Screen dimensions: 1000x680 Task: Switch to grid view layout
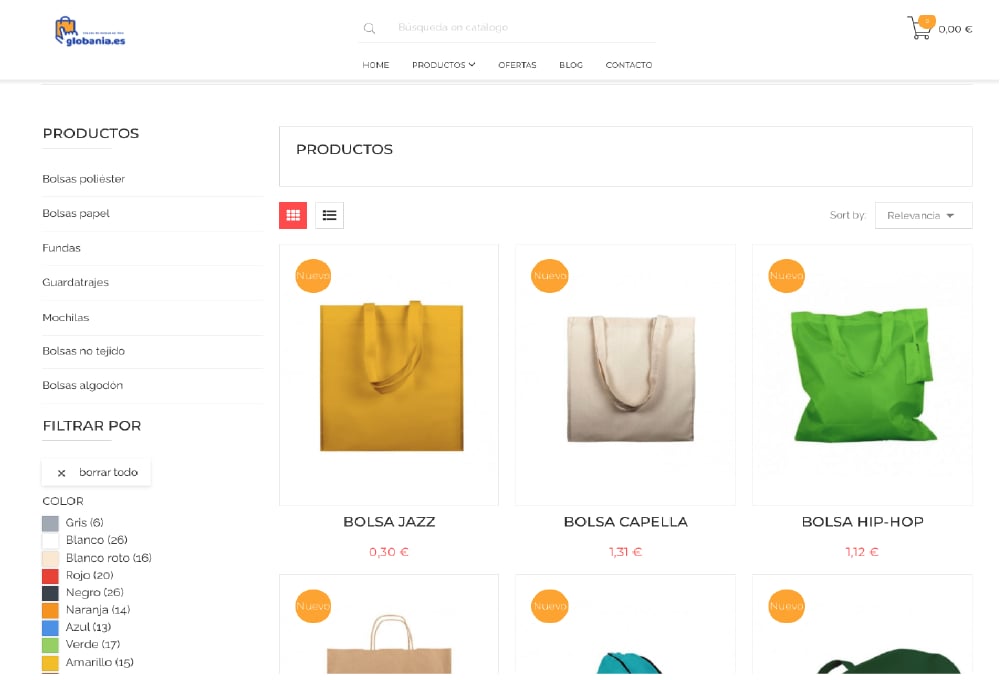coord(293,215)
